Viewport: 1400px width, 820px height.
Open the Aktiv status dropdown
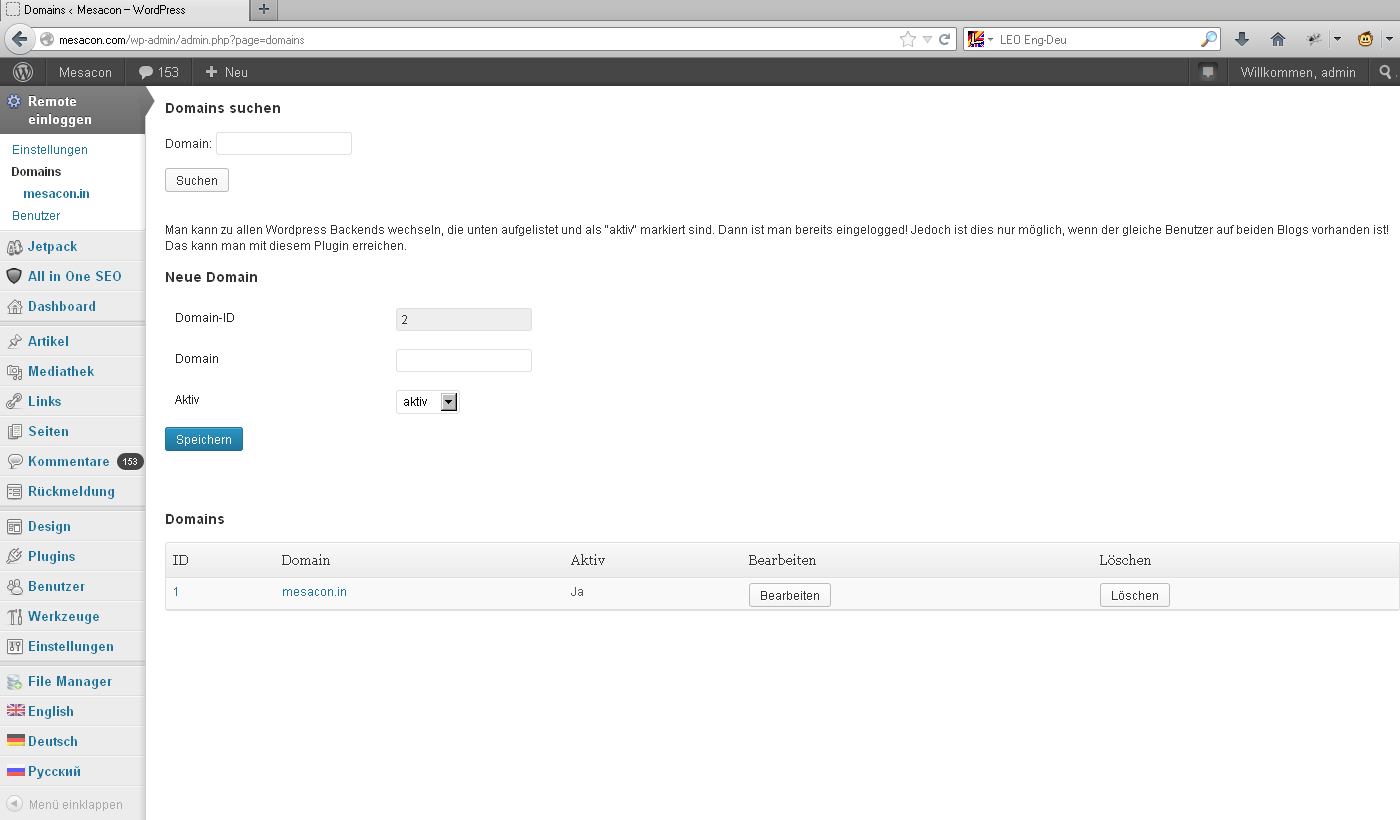[x=427, y=402]
